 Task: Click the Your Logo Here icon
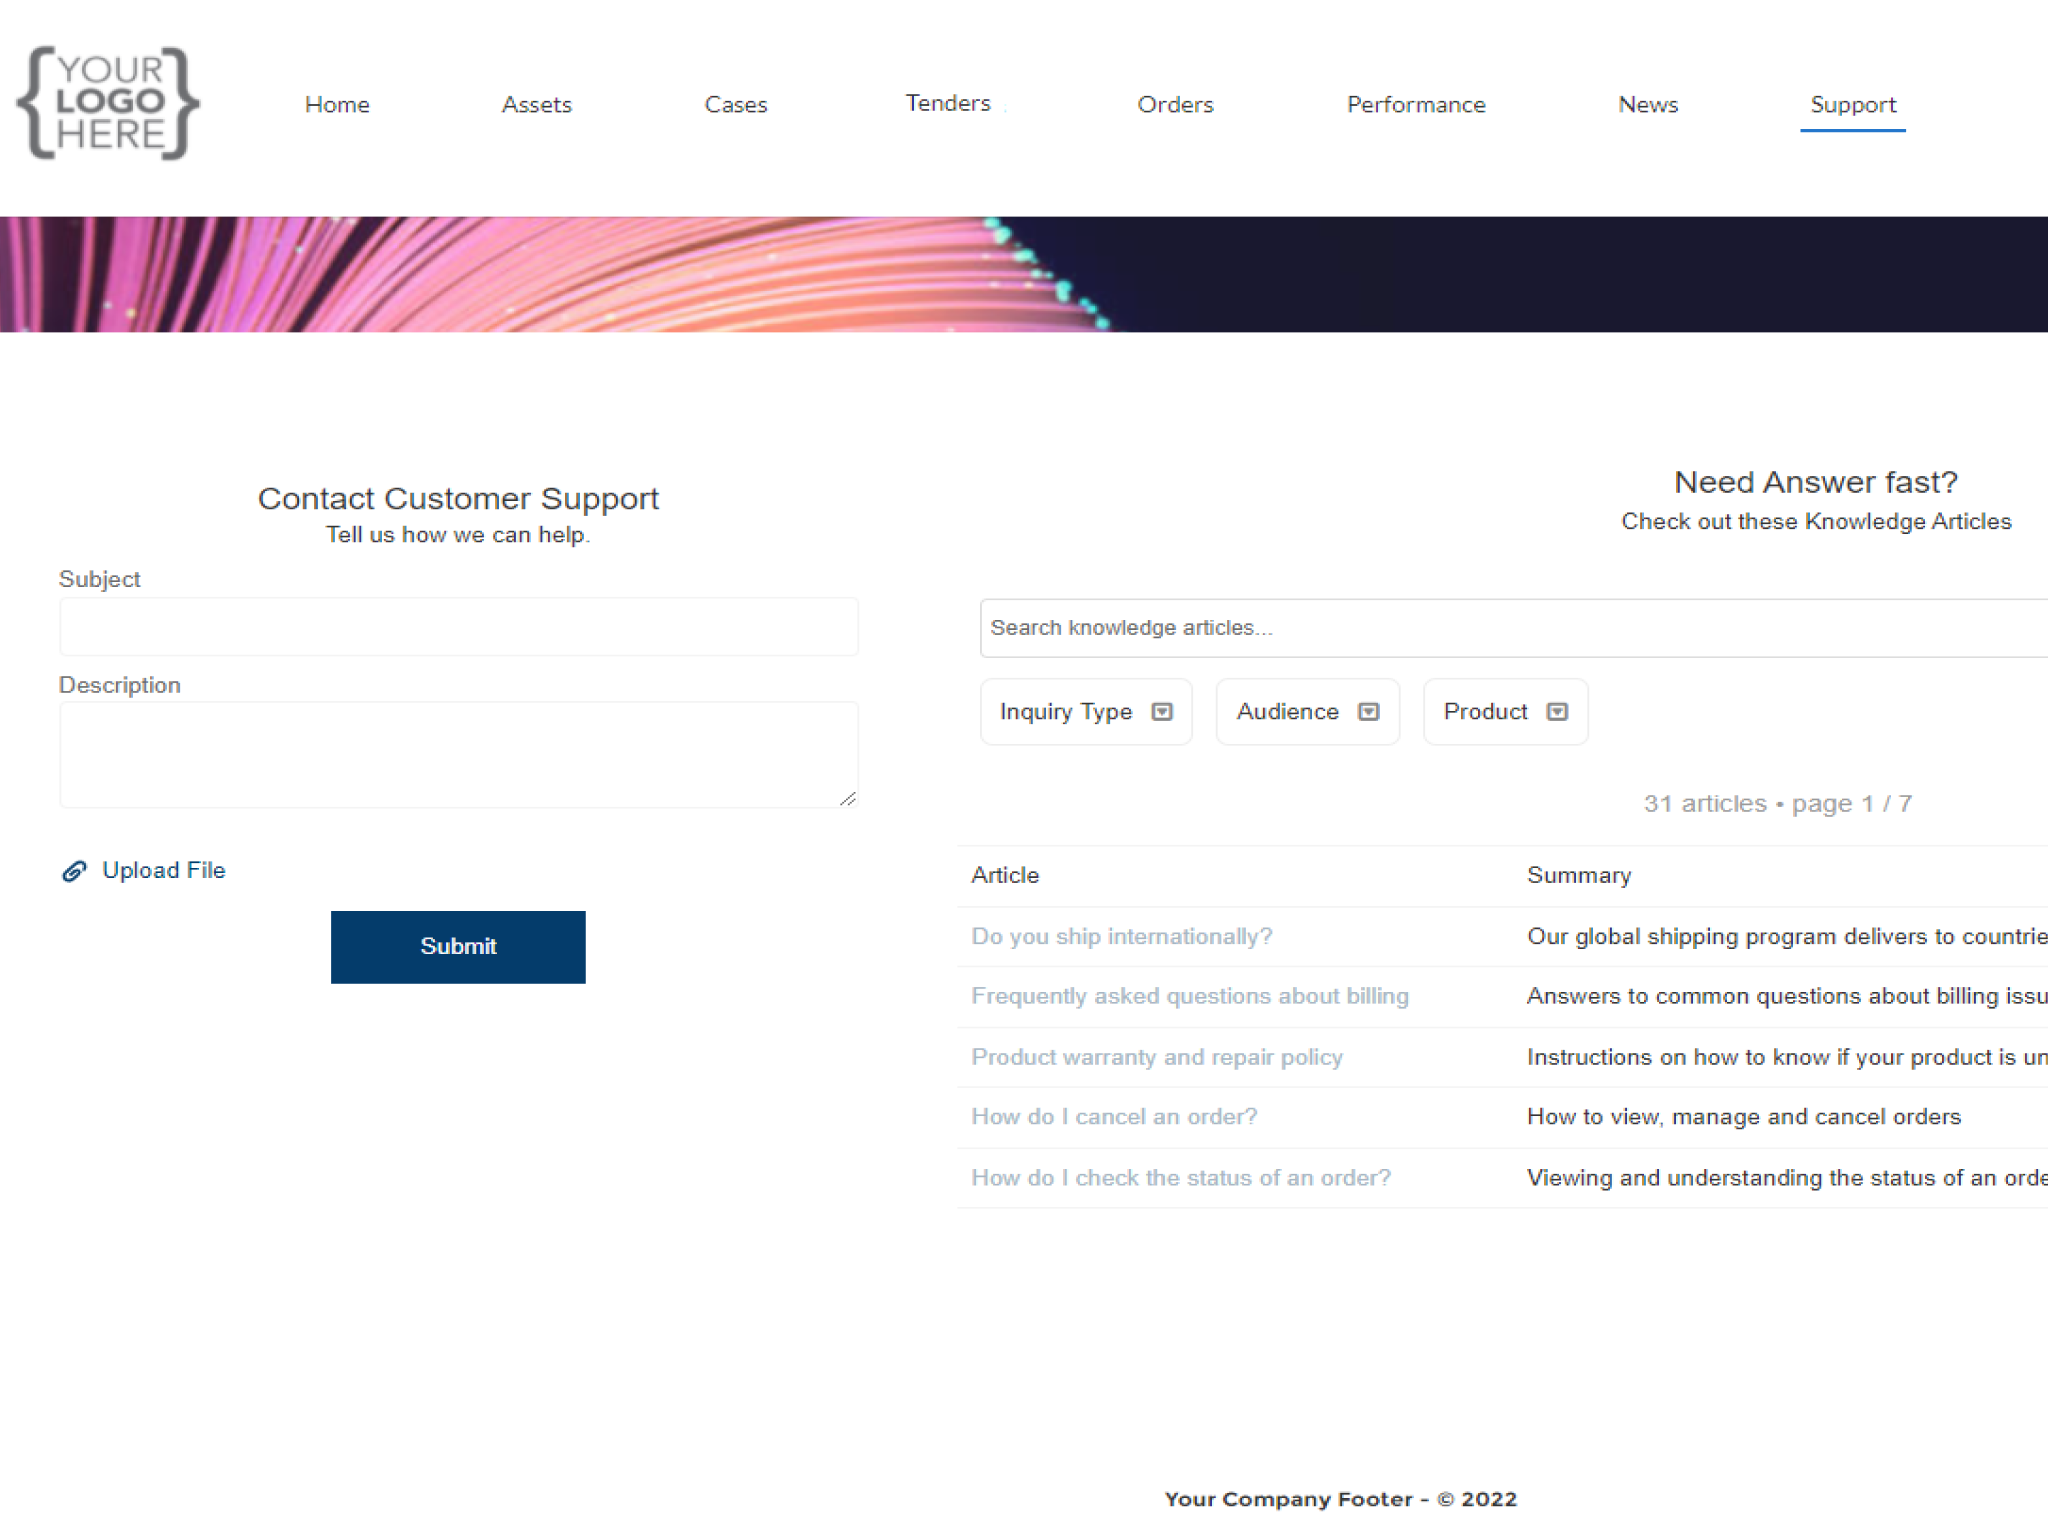coord(108,103)
